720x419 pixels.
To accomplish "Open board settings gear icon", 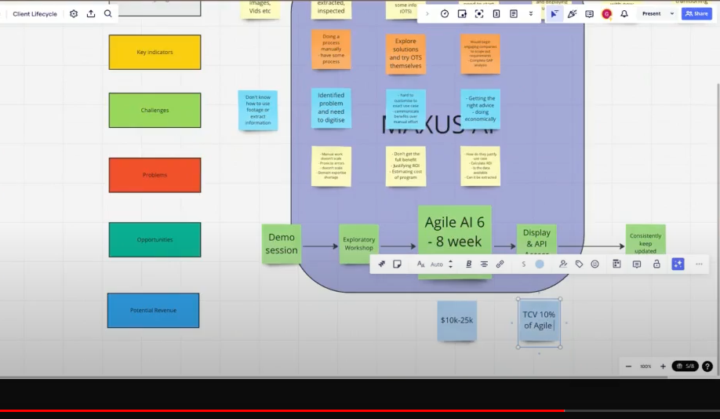I will click(x=73, y=14).
